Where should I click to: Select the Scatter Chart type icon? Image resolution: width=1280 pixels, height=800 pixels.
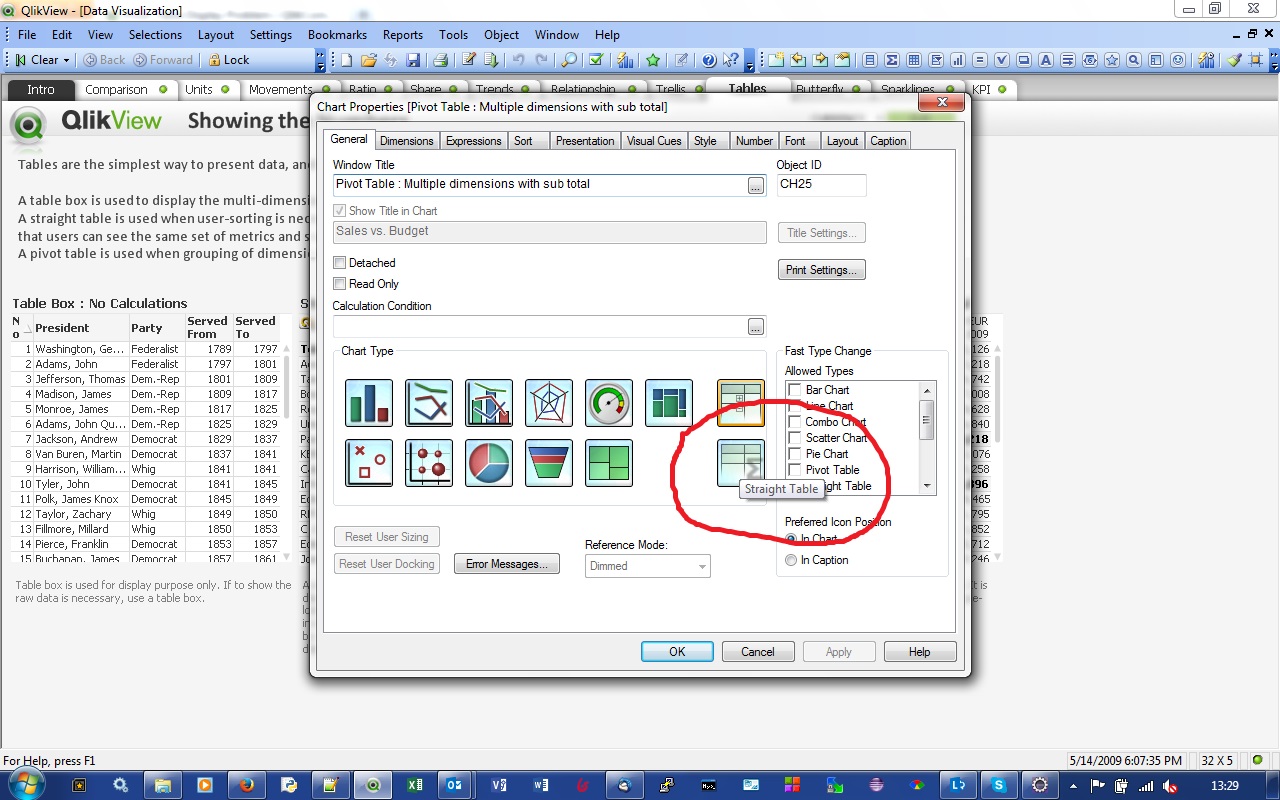click(369, 463)
